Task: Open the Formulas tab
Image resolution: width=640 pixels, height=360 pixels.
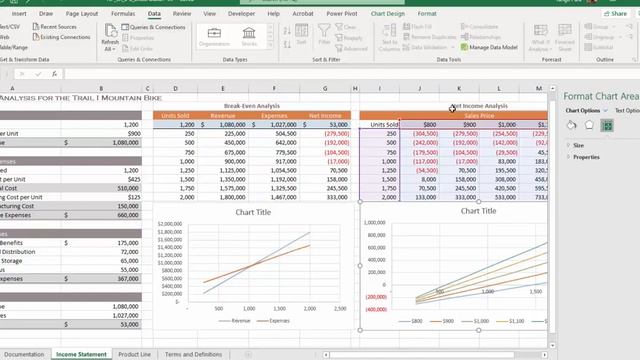Action: (123, 13)
